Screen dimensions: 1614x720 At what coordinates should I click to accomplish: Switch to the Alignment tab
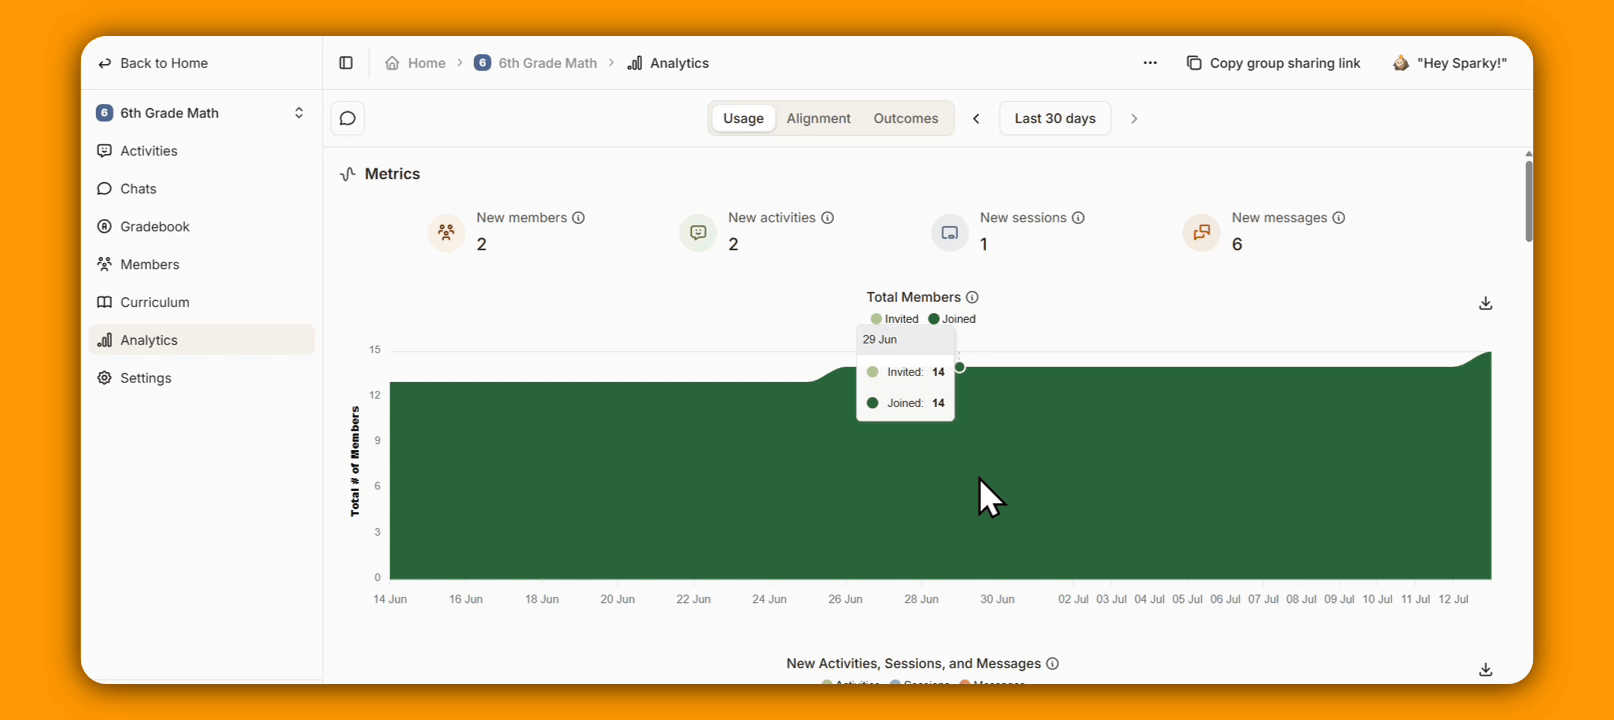pos(818,118)
